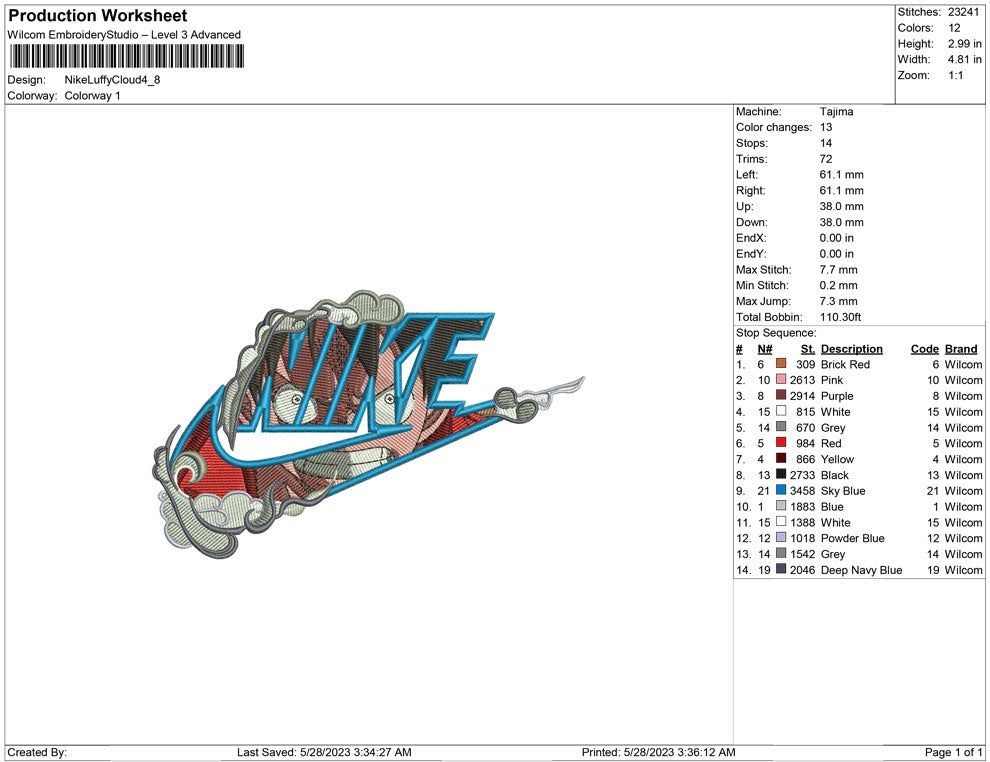
Task: Click the Zoom value 1:1
Action: 955,75
